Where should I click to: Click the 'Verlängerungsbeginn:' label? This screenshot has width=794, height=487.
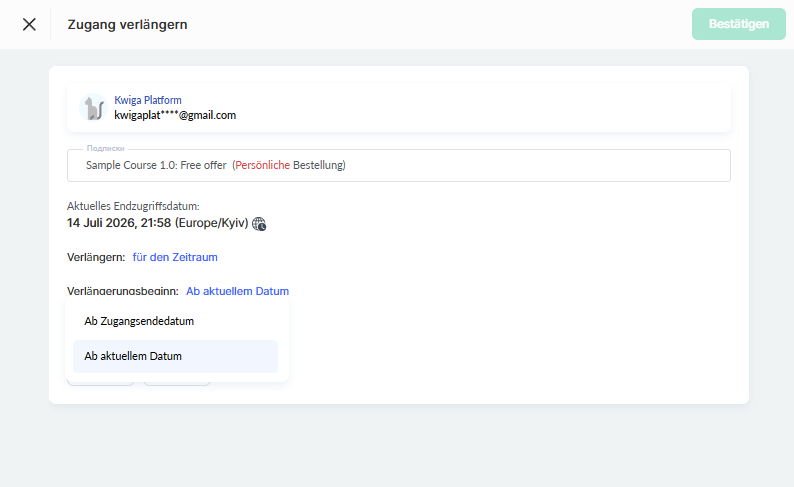click(x=123, y=292)
